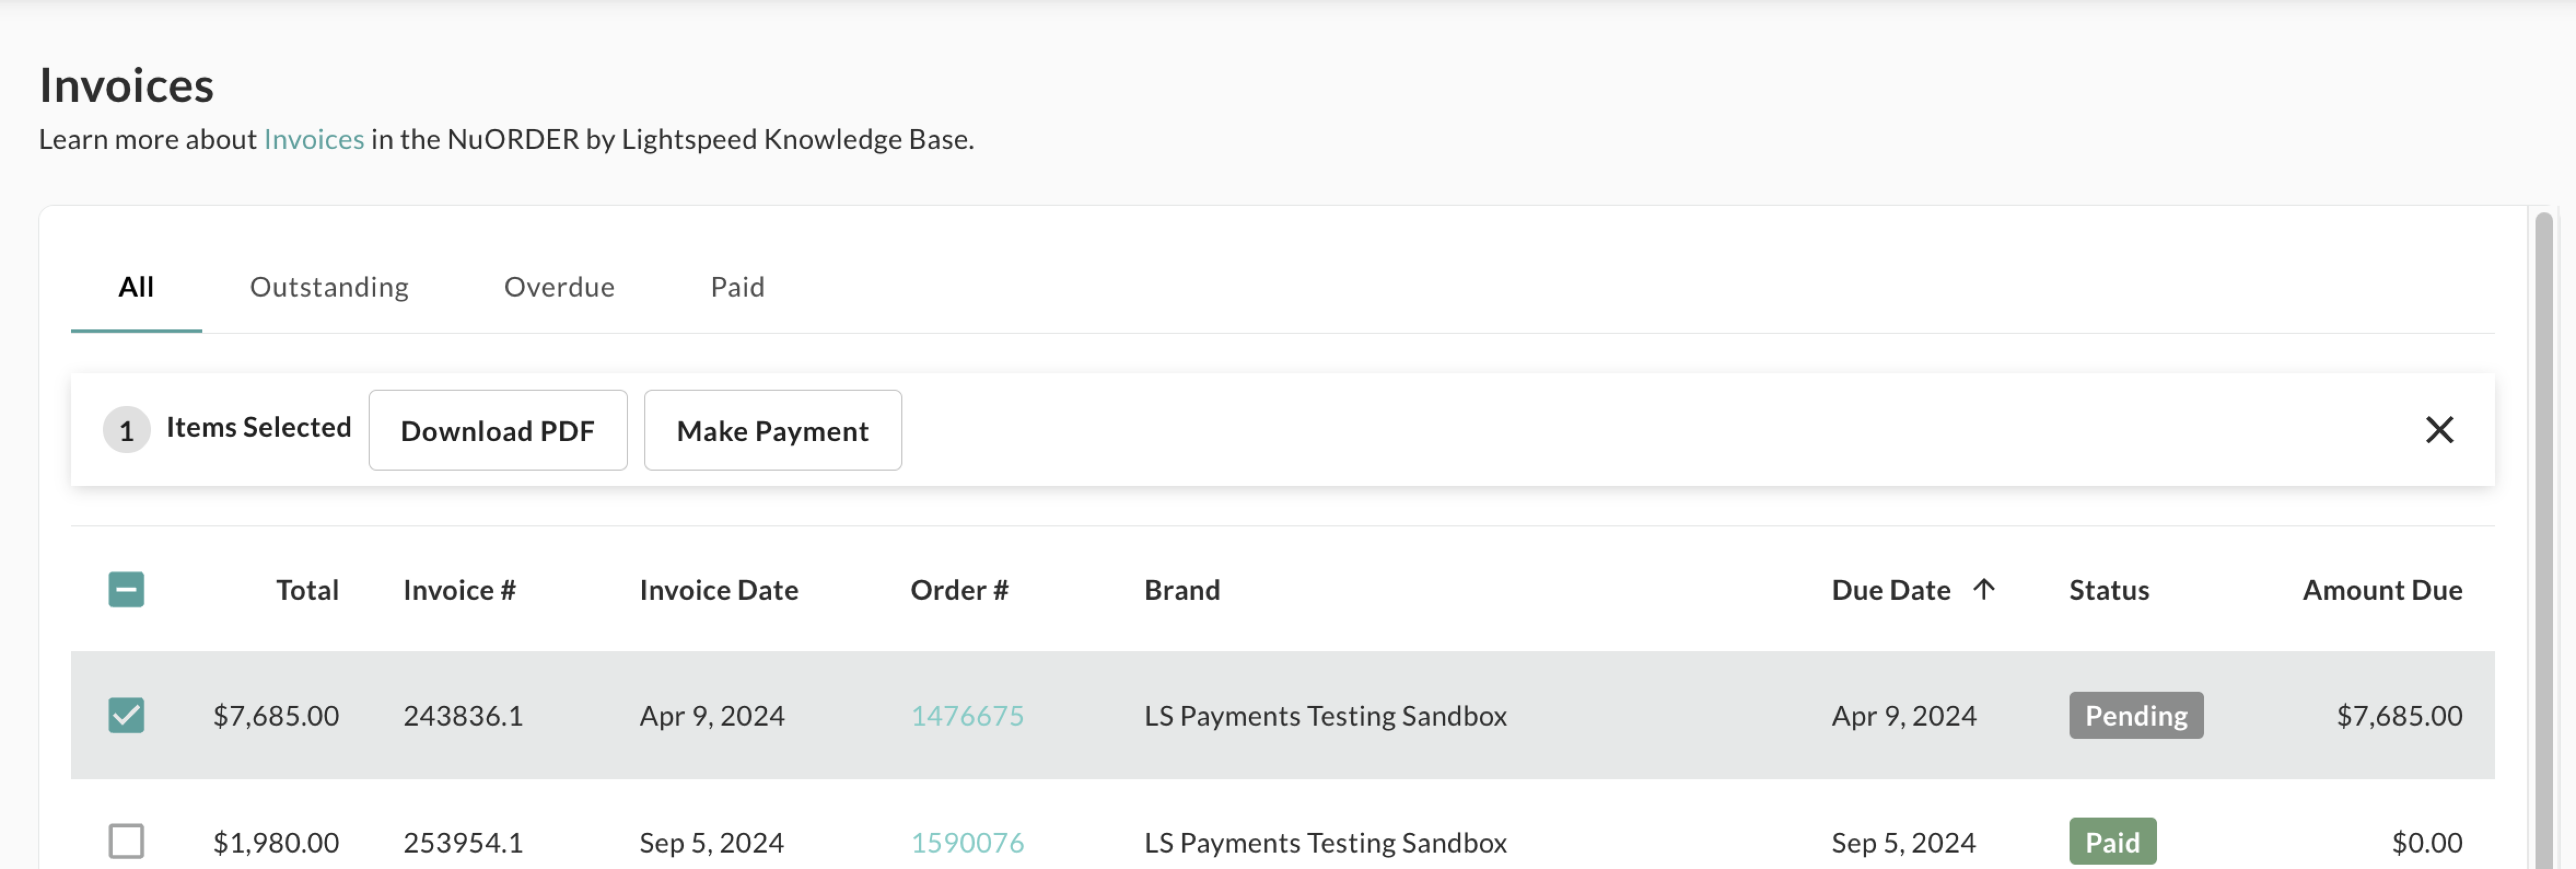Select the All tab
This screenshot has width=2576, height=869.
click(x=135, y=287)
